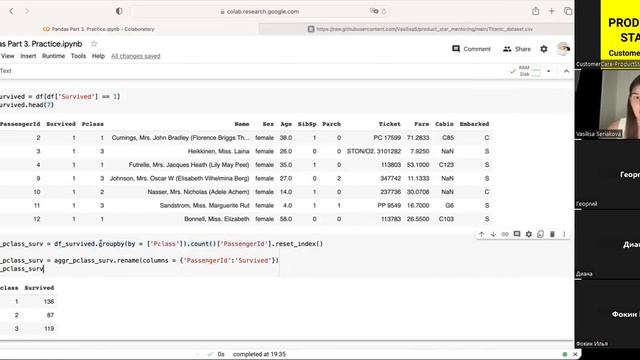Delete the cell with trash icon
Screen dimensions: 640x360
[x=552, y=234]
